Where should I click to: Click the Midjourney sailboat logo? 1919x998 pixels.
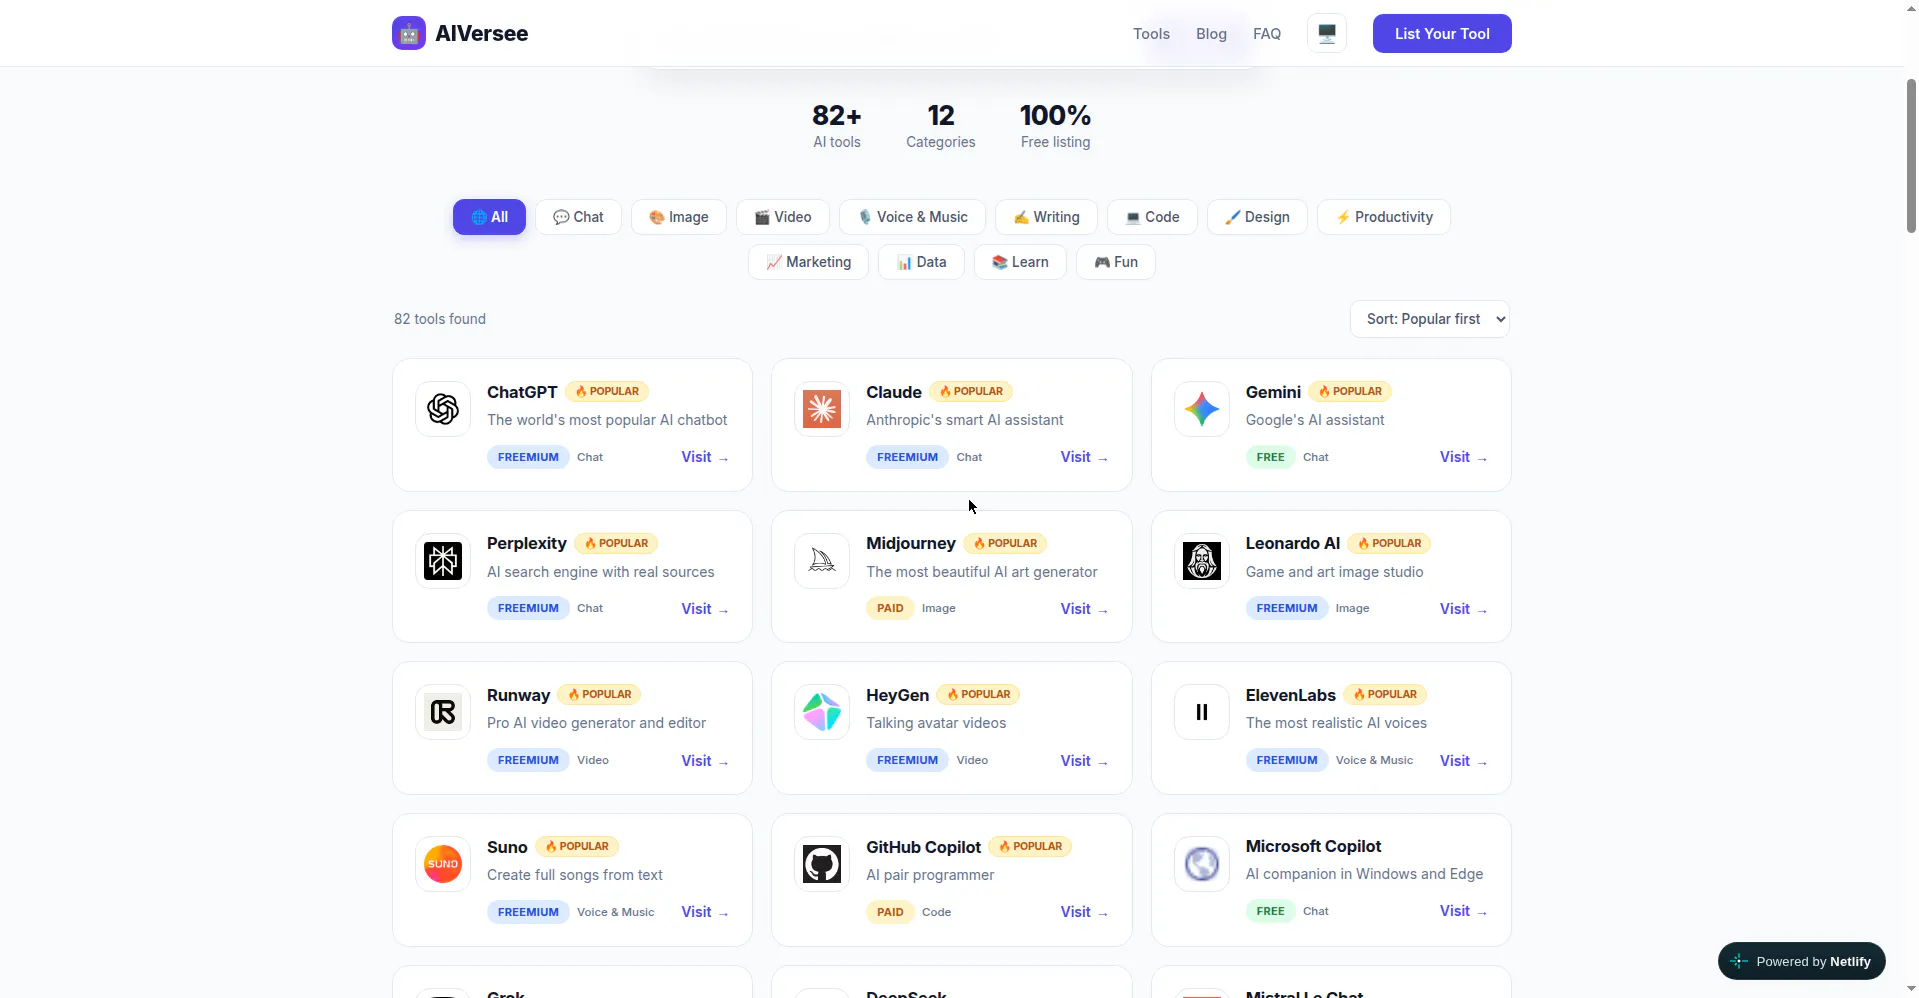coord(822,561)
